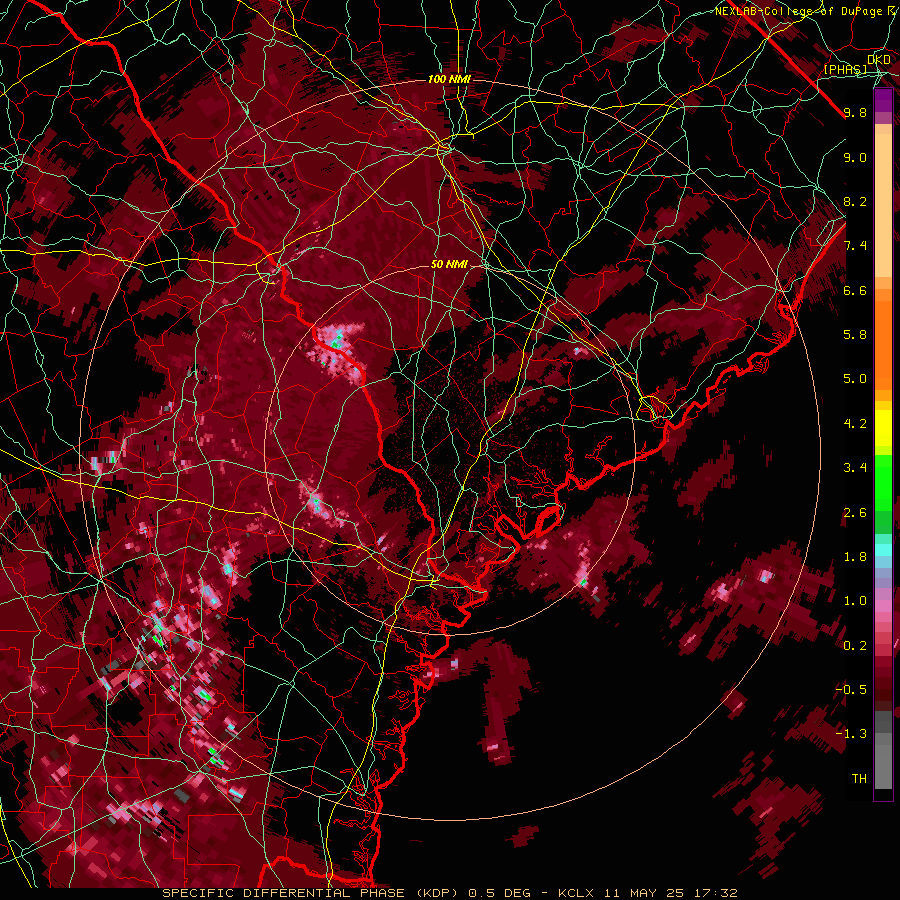This screenshot has width=900, height=900.
Task: Click the 9.0 value on color scale
Action: click(x=855, y=157)
